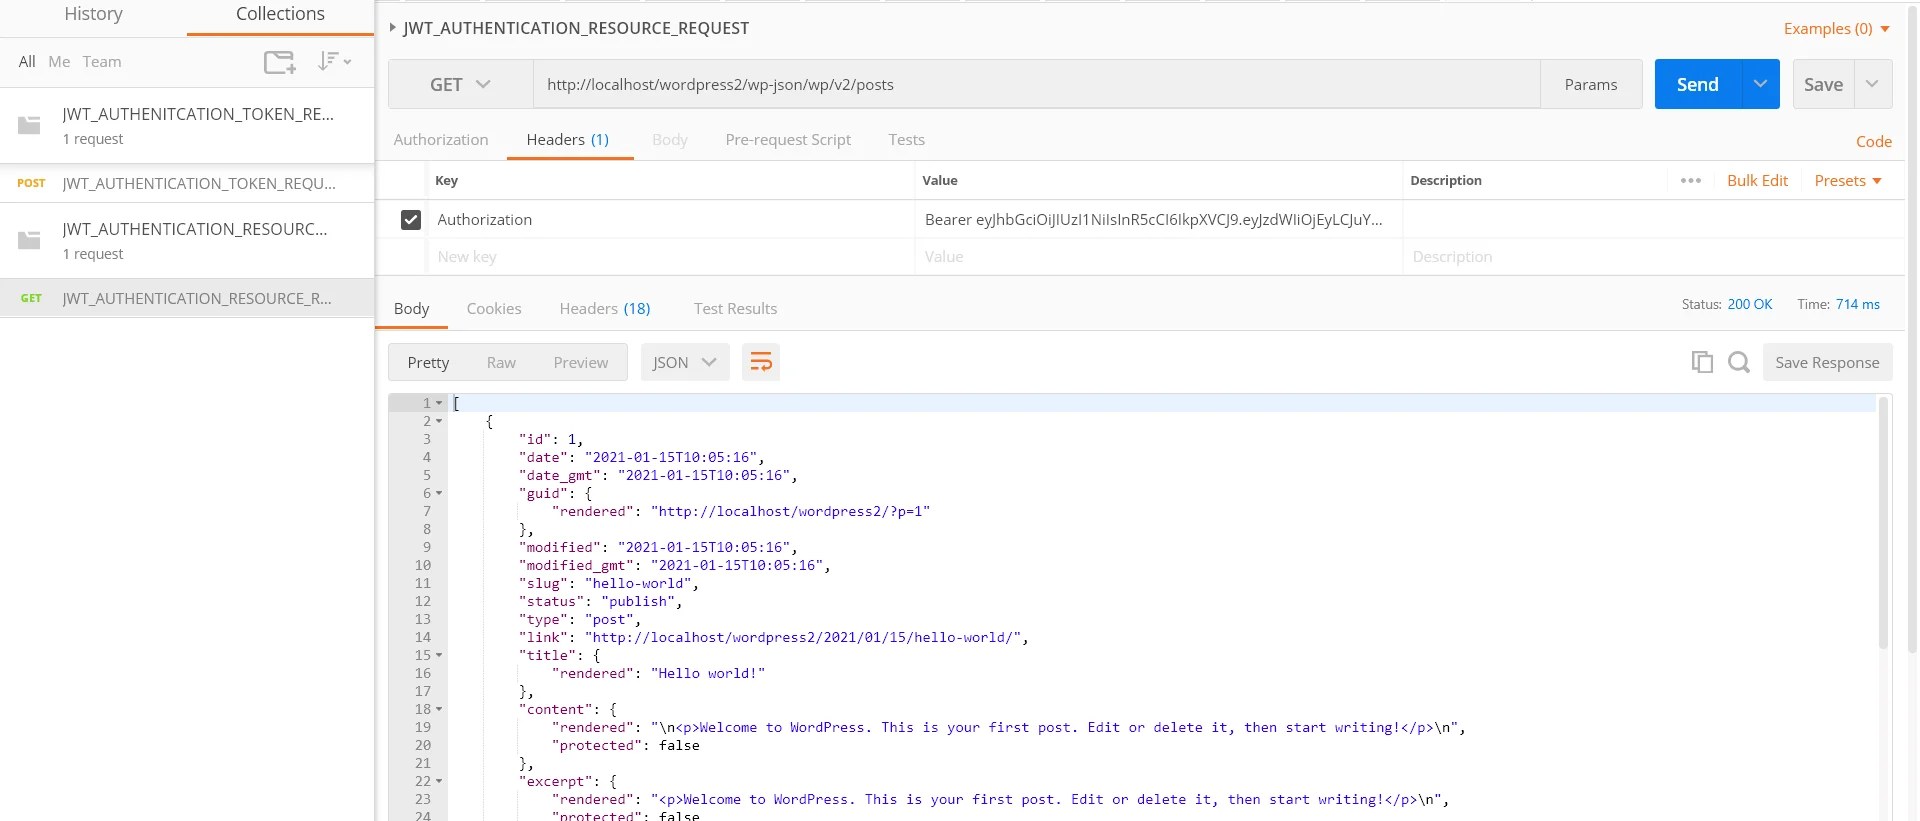Collapse JSON line 1 array fold arrow
The height and width of the screenshot is (821, 1920).
pos(439,403)
